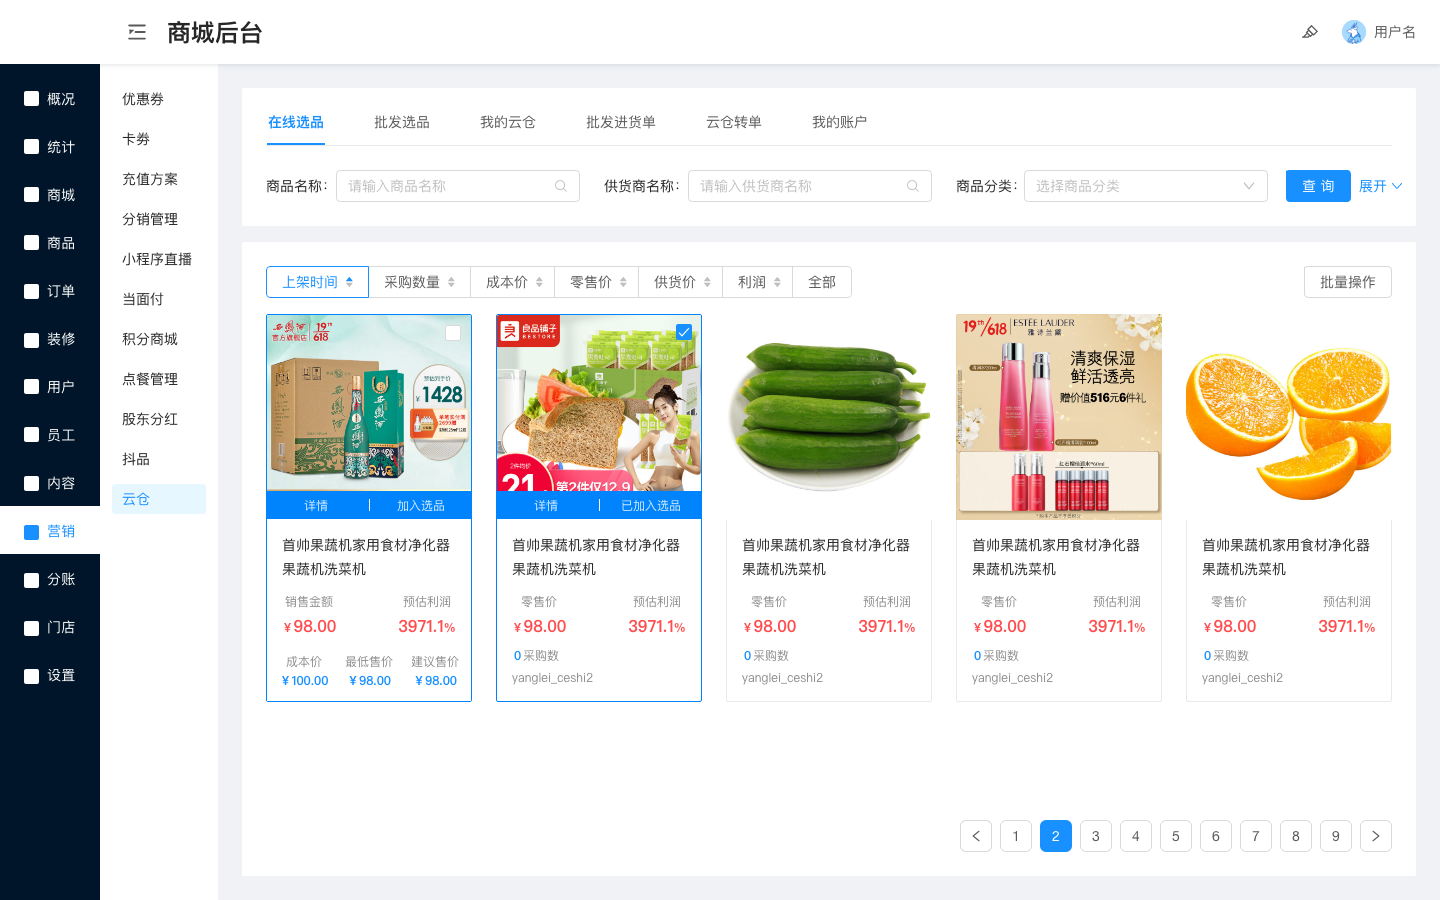Open the 批发进货单 tab
This screenshot has width=1440, height=900.
[621, 122]
